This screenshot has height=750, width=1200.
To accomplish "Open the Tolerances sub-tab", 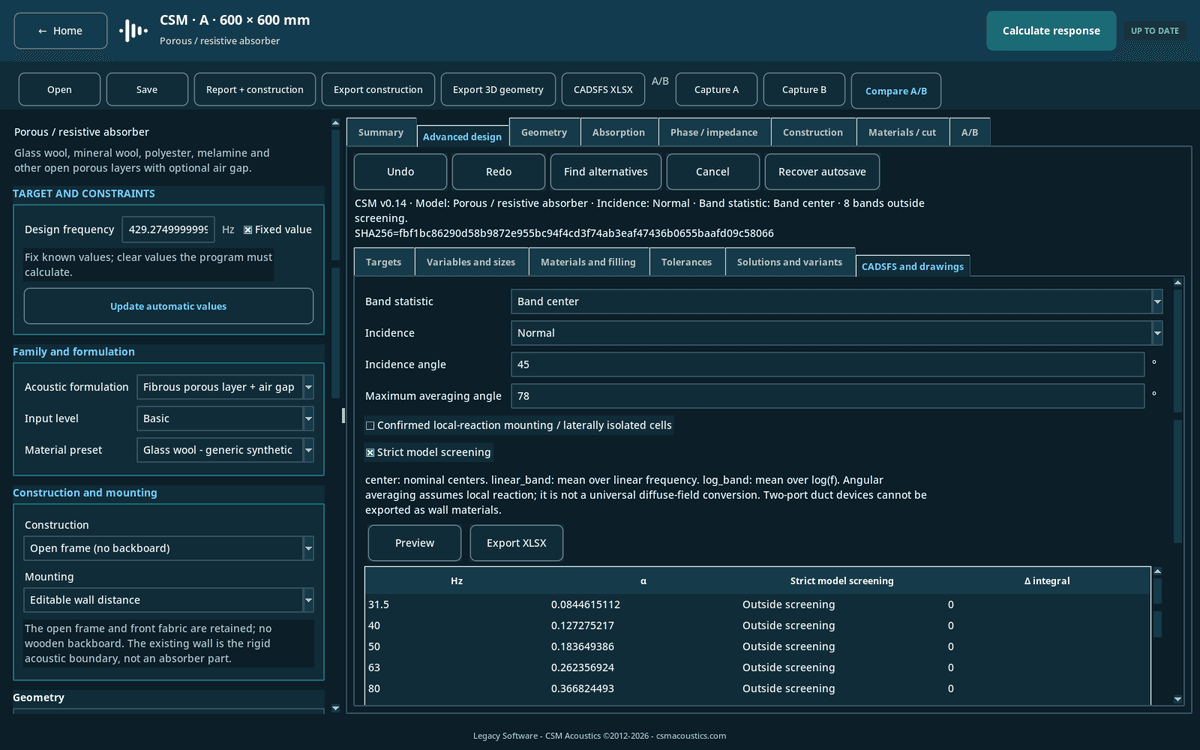I will pos(687,262).
